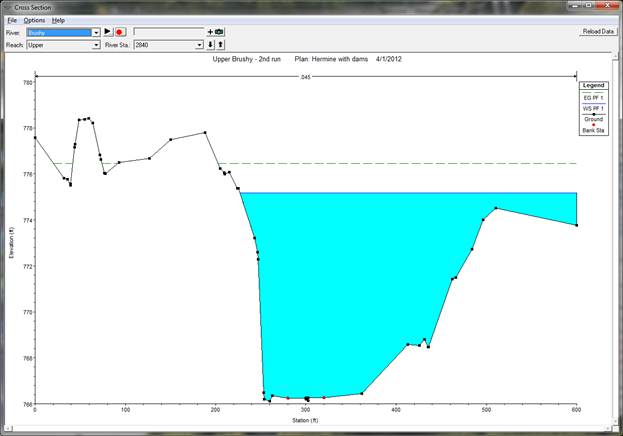Screen dimensions: 623x436
Task: Click the red record circle button
Action: point(119,32)
